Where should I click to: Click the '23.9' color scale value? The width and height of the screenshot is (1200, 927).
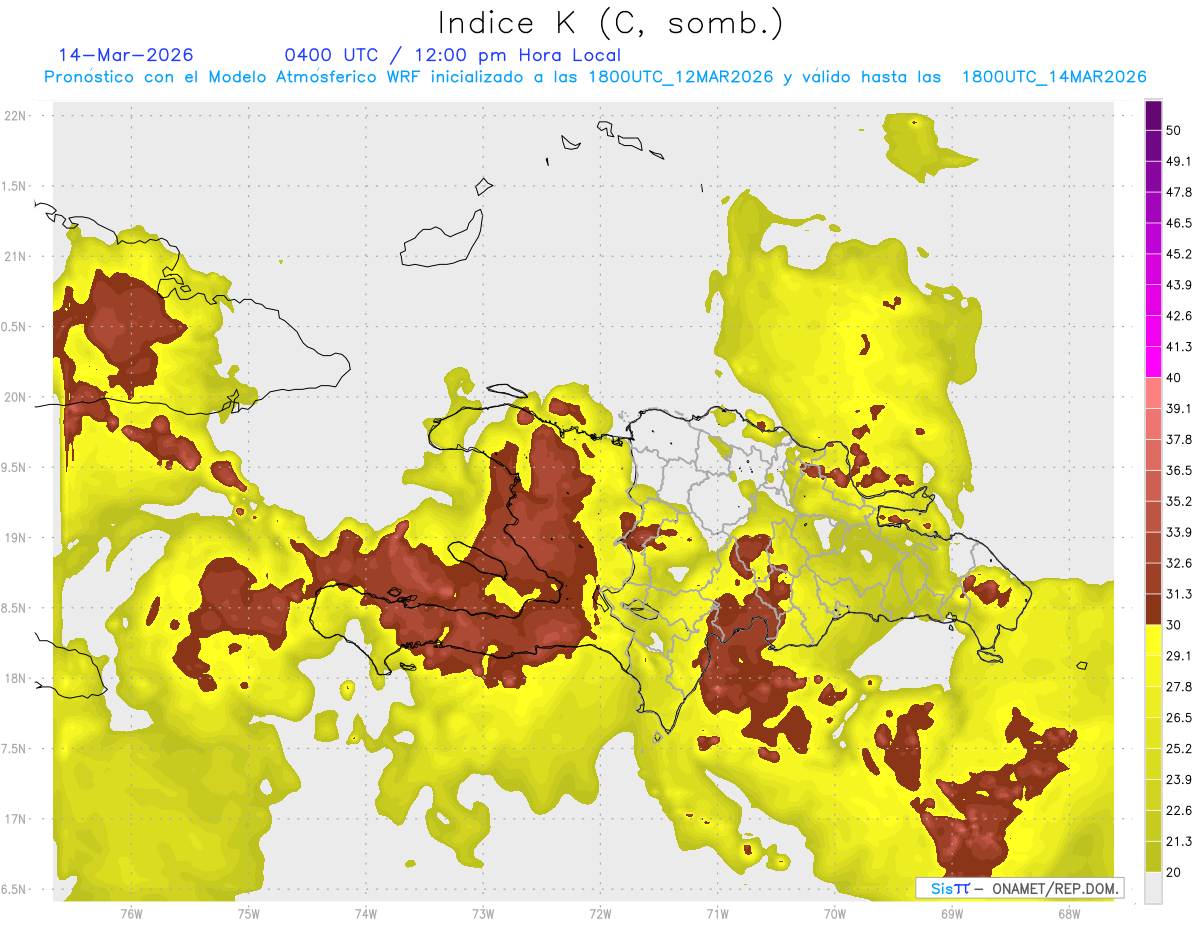coord(1179,780)
